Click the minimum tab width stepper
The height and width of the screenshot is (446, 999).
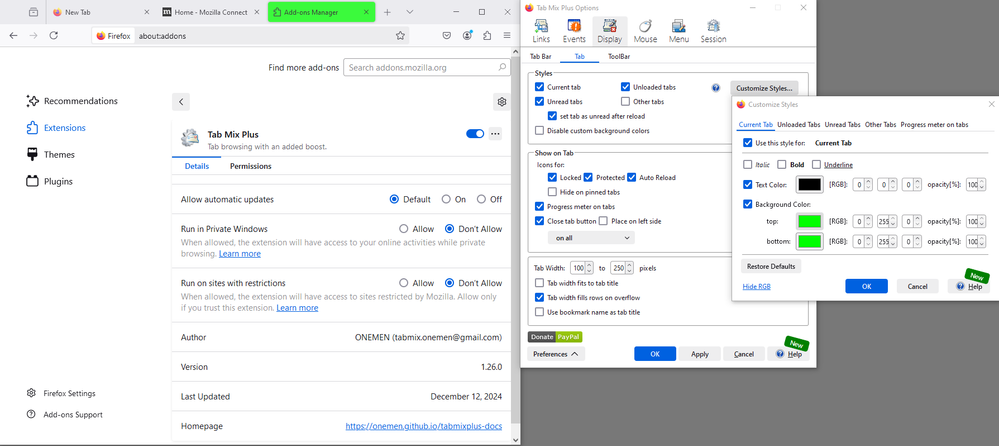589,268
